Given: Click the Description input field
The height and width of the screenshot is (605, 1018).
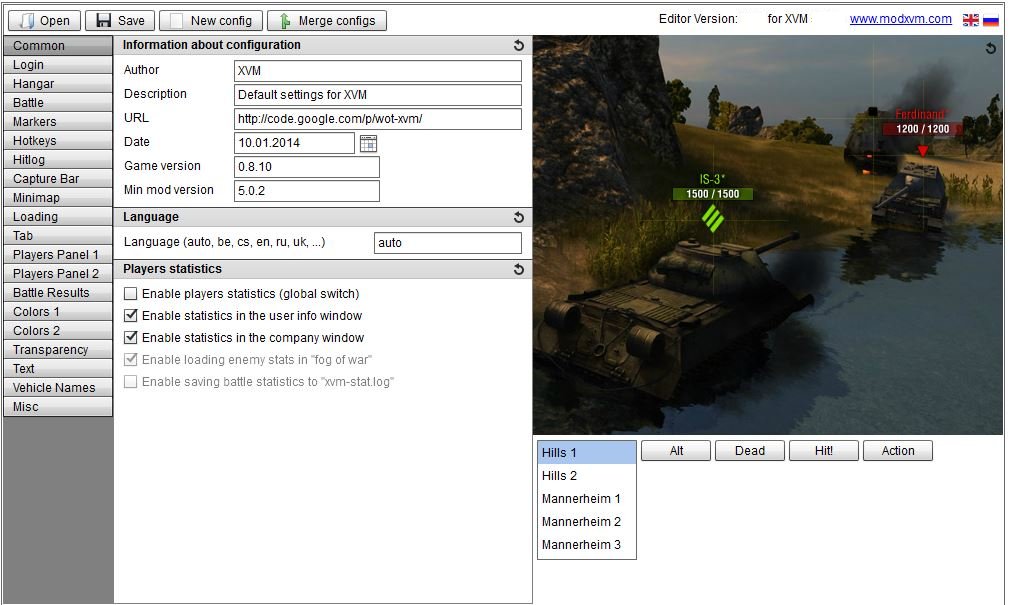Looking at the screenshot, I should tap(377, 95).
